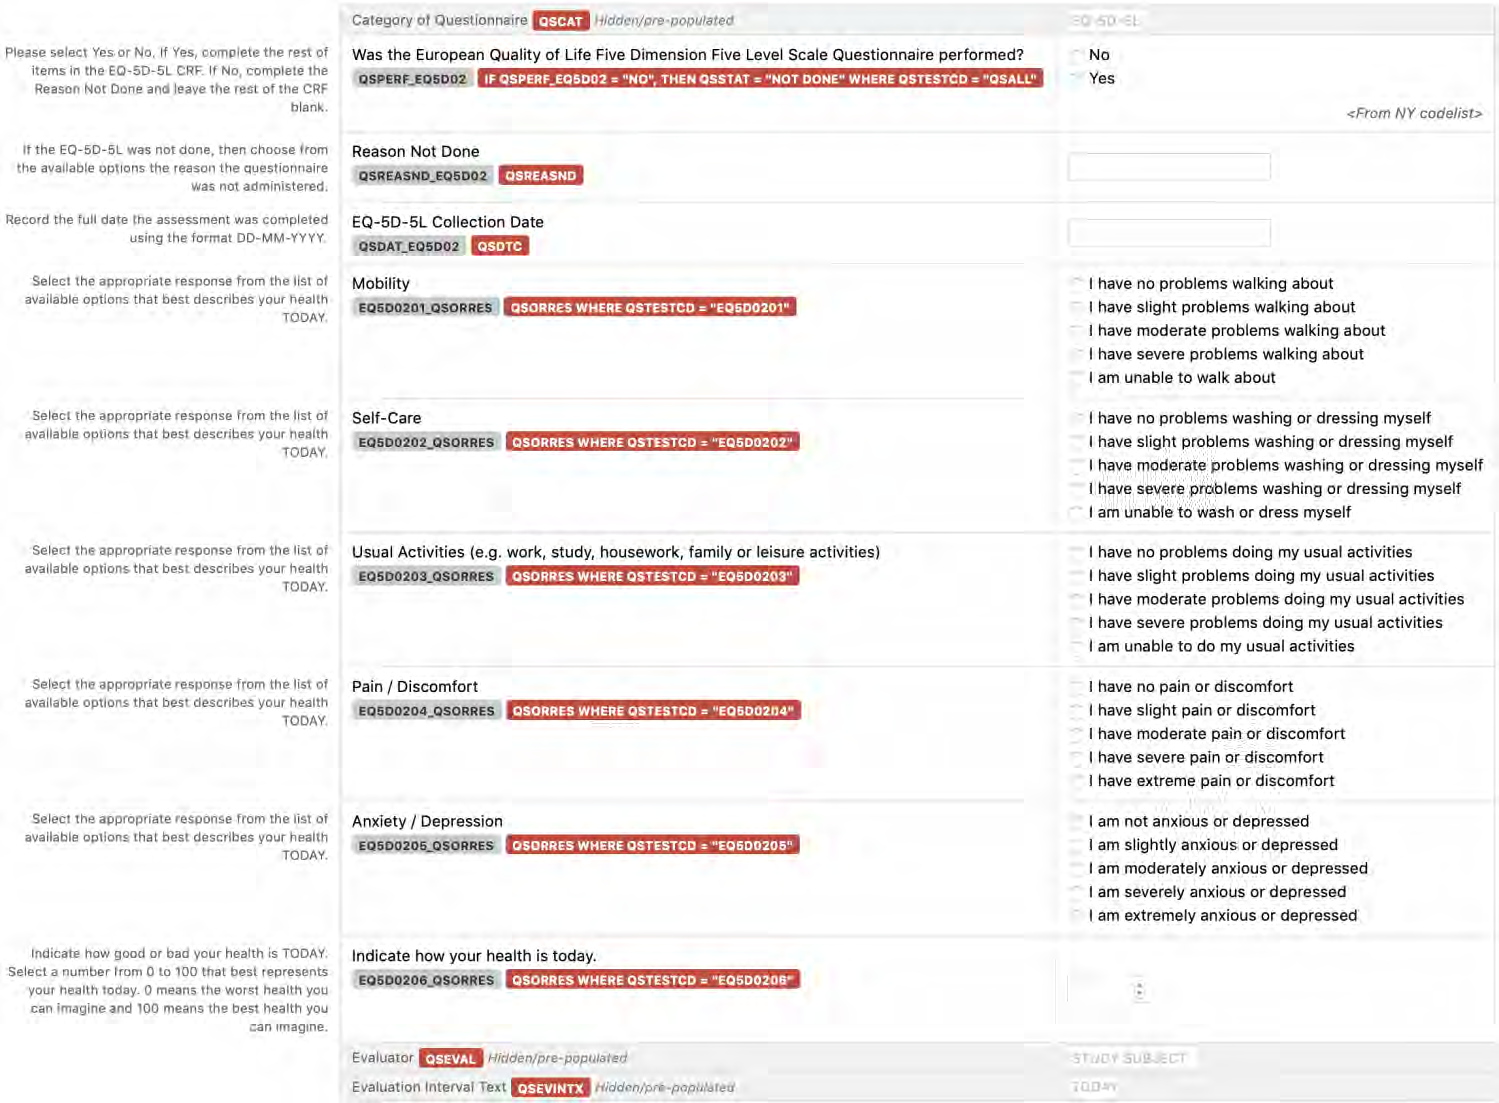Click the QSCAT red tag
Viewport: 1499px width, 1103px height.
point(561,21)
